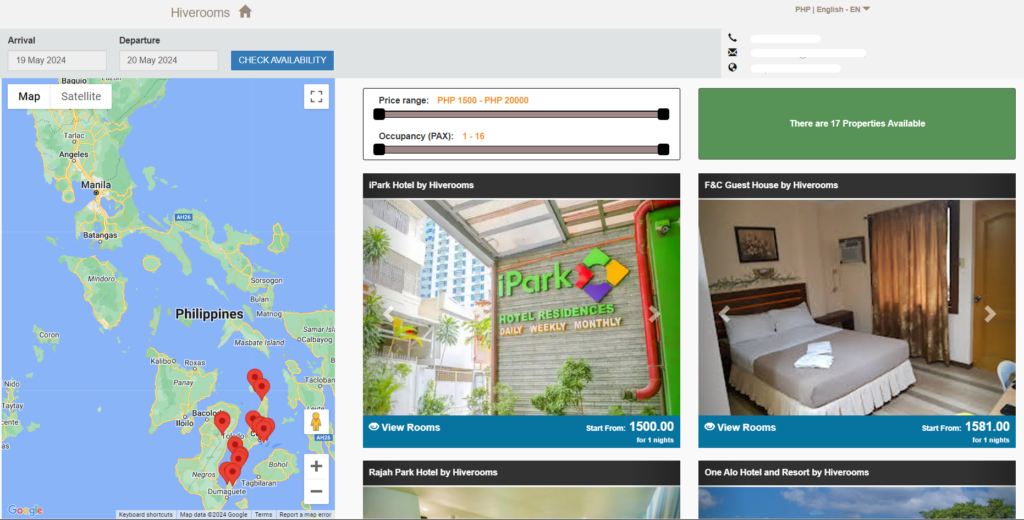This screenshot has width=1024, height=520.
Task: Click the email envelope icon
Action: [x=732, y=52]
